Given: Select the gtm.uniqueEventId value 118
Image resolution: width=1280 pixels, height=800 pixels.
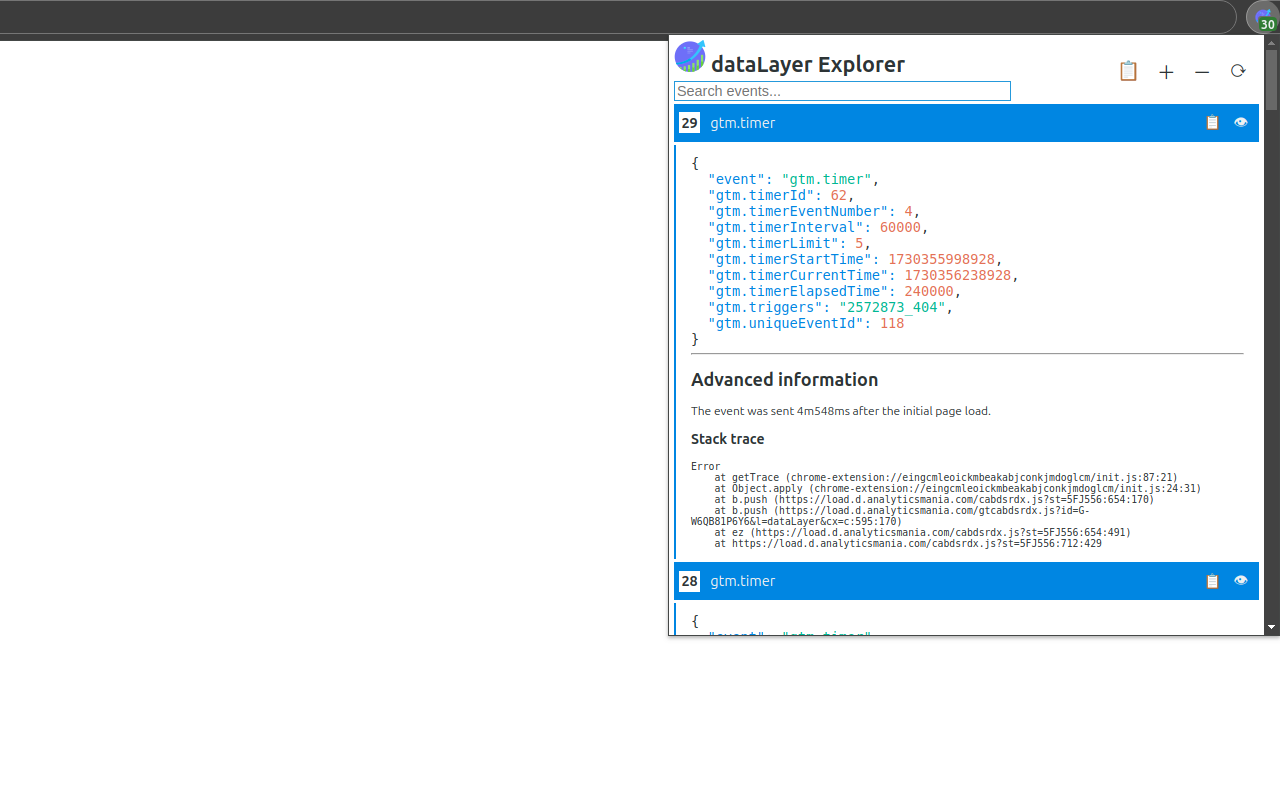Looking at the screenshot, I should point(892,323).
